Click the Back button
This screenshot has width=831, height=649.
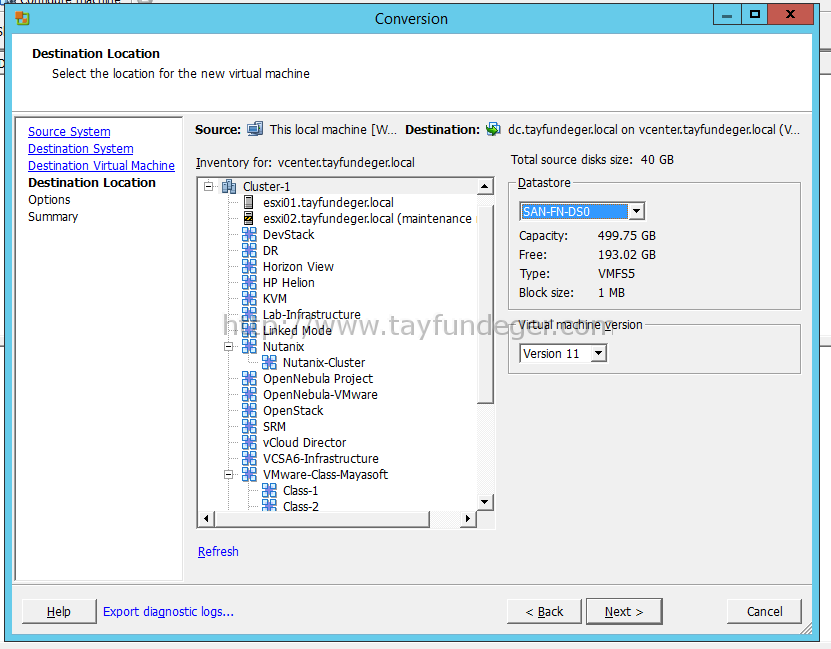click(544, 611)
